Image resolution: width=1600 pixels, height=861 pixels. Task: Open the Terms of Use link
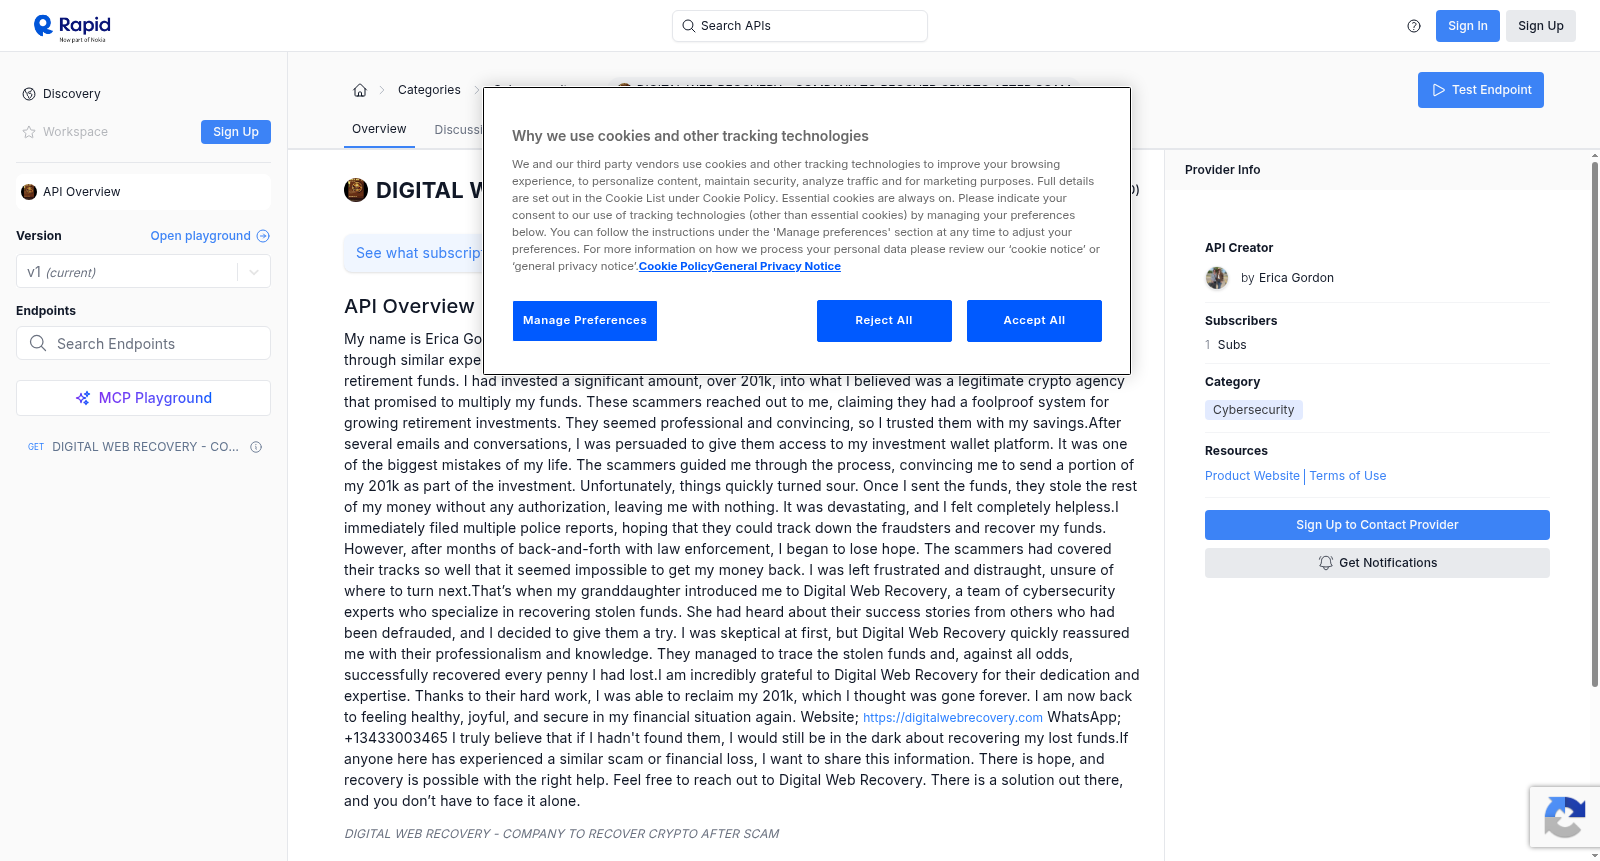pyautogui.click(x=1348, y=476)
